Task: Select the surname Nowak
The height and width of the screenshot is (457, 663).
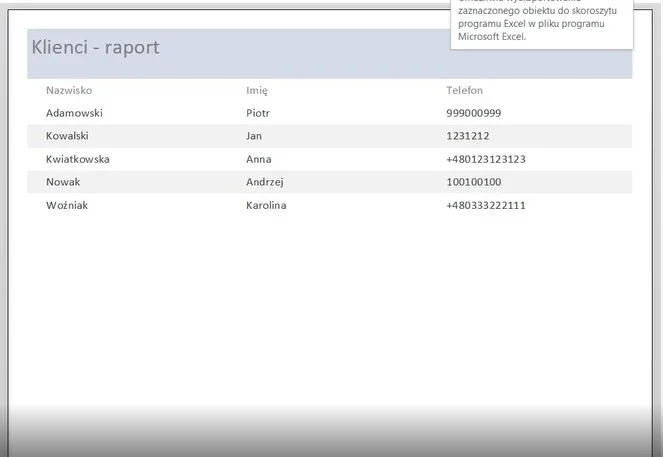Action: point(63,182)
